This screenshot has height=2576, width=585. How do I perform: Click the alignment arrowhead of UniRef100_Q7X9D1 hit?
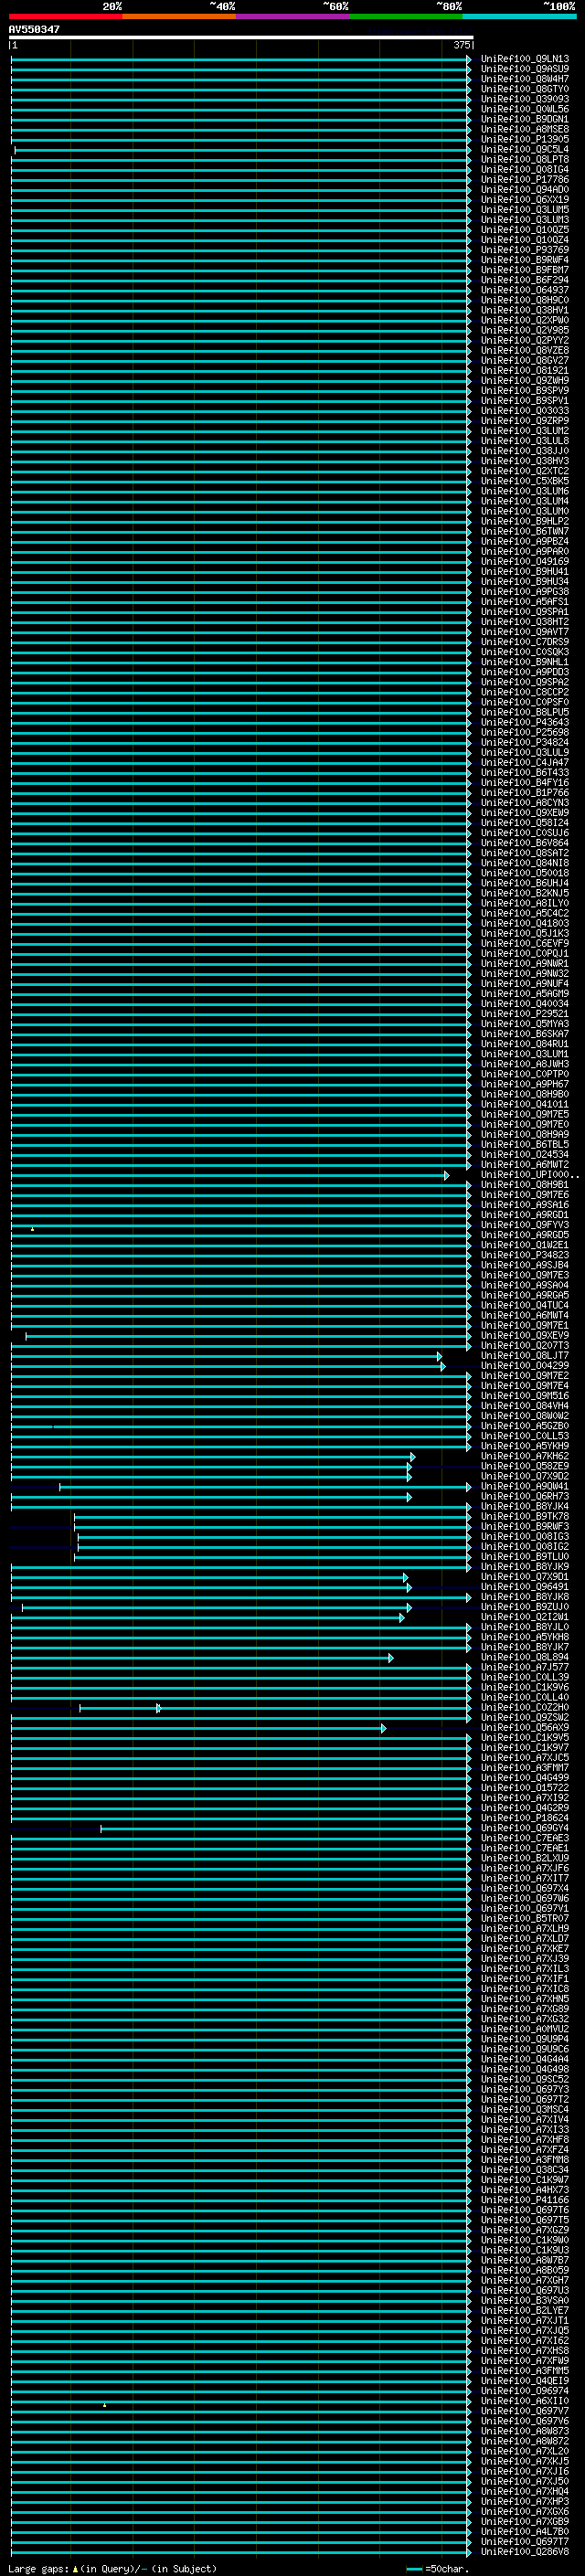pyautogui.click(x=406, y=1577)
